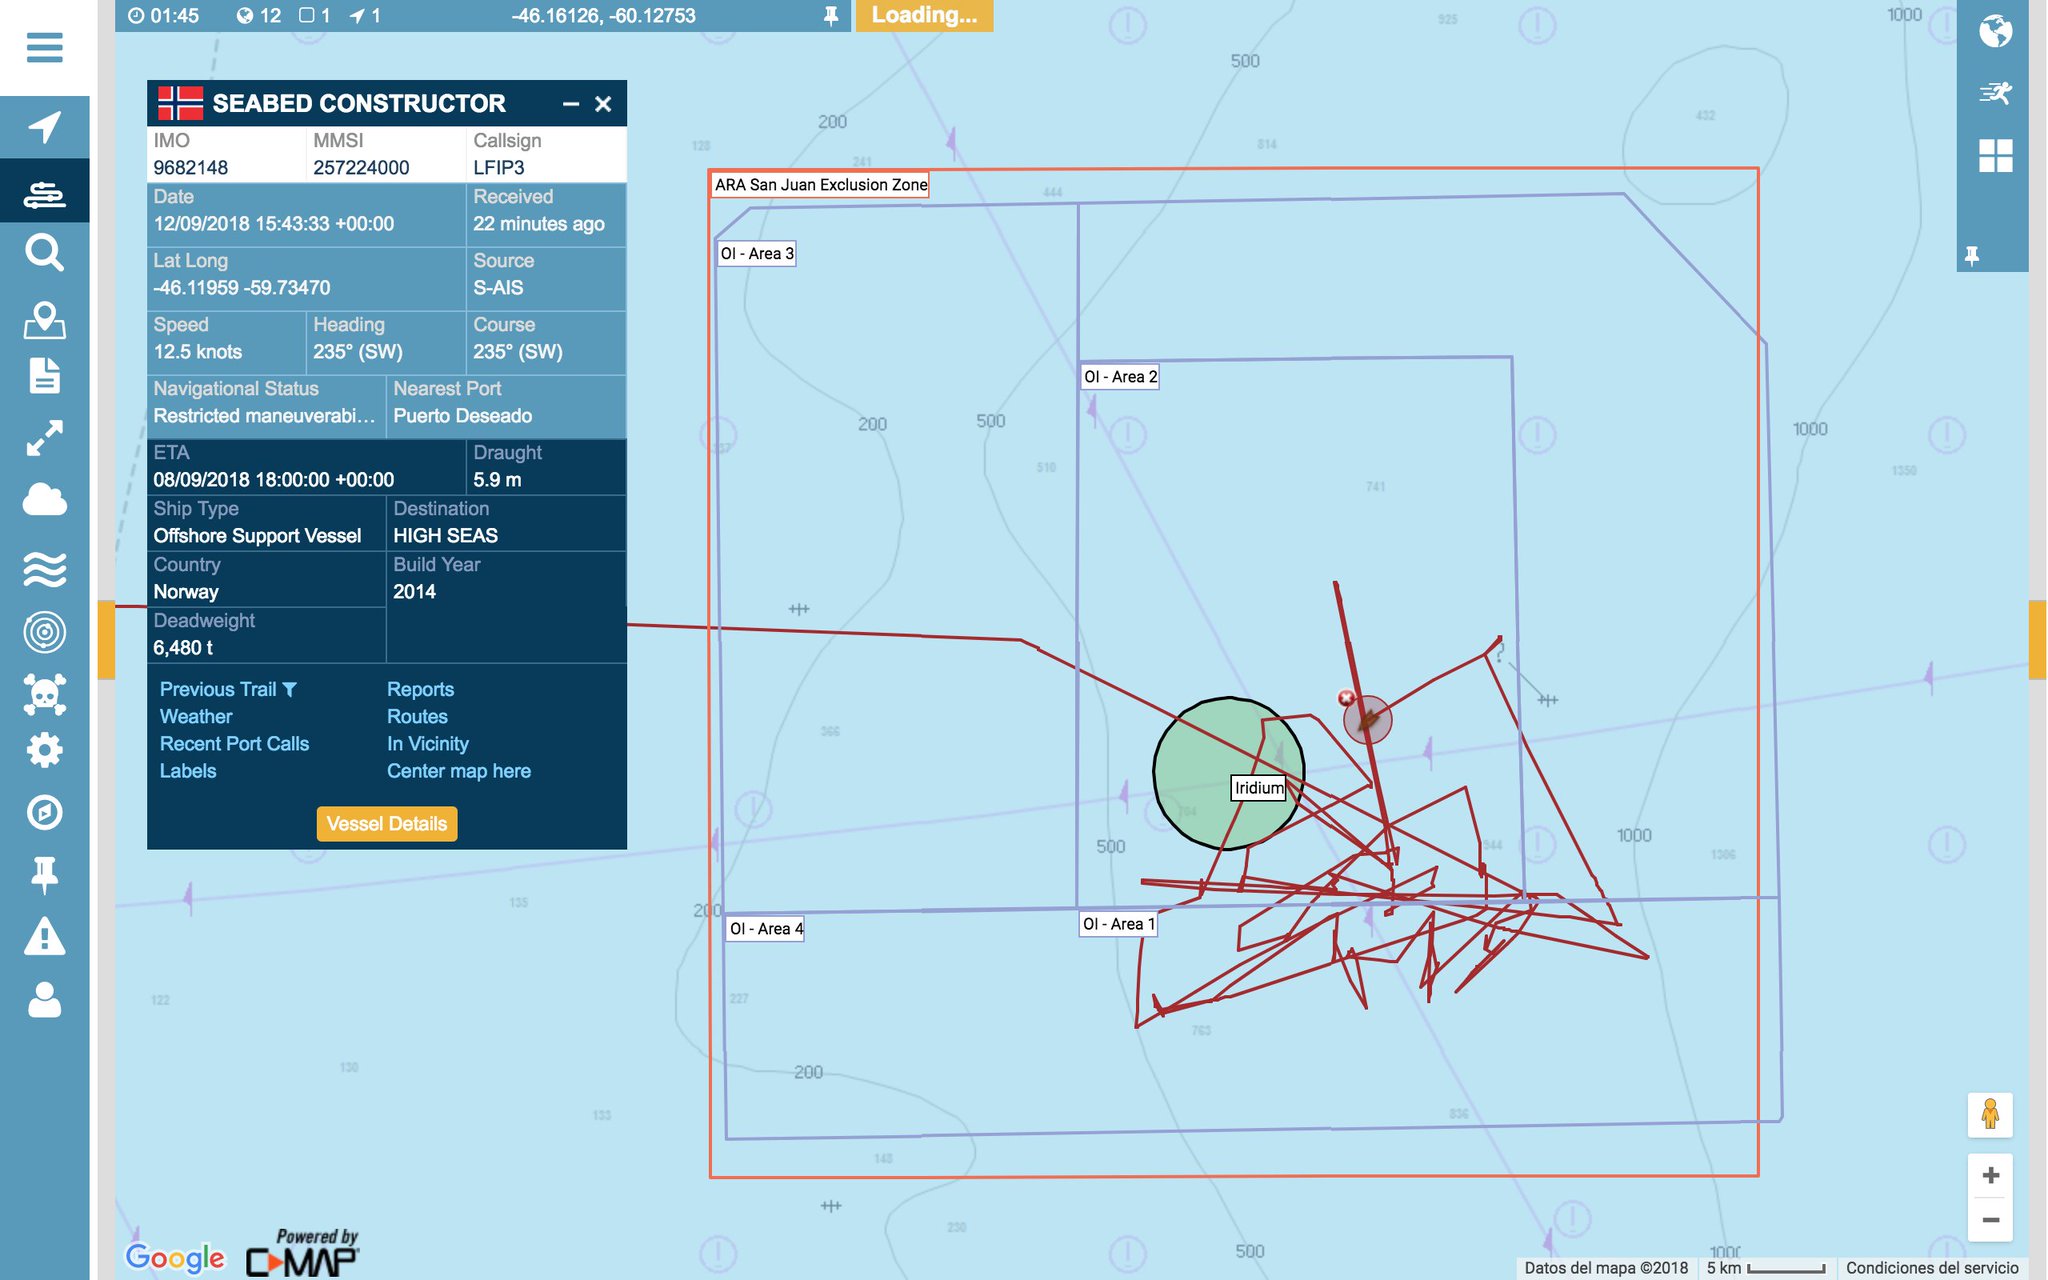Open the weather cloud sidebar icon

pos(44,499)
